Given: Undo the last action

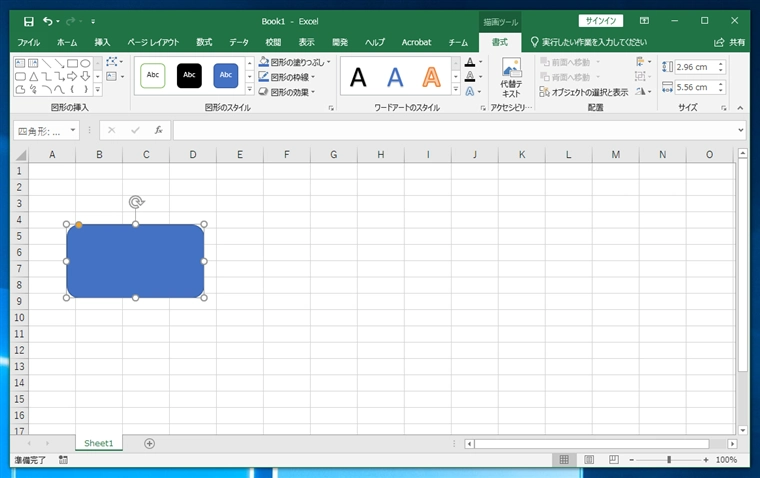Looking at the screenshot, I should point(48,21).
